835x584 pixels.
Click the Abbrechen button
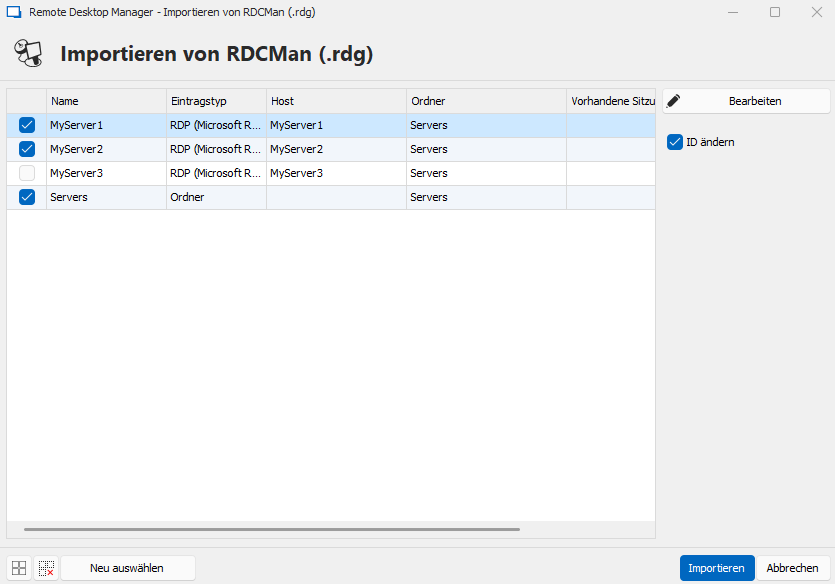point(792,568)
